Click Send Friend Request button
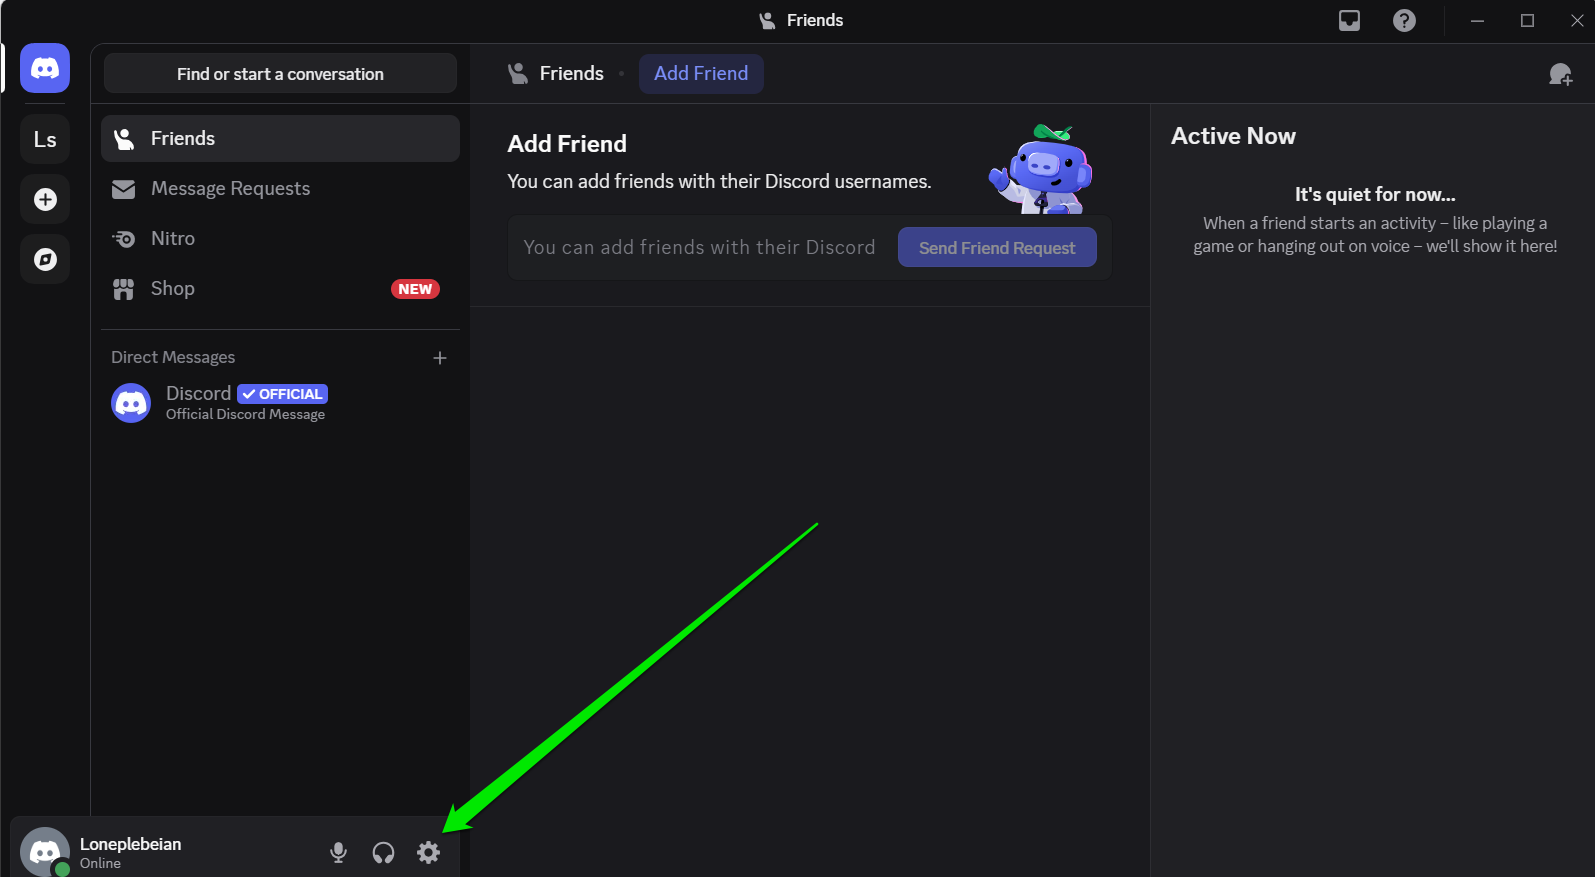The width and height of the screenshot is (1595, 877). point(996,248)
